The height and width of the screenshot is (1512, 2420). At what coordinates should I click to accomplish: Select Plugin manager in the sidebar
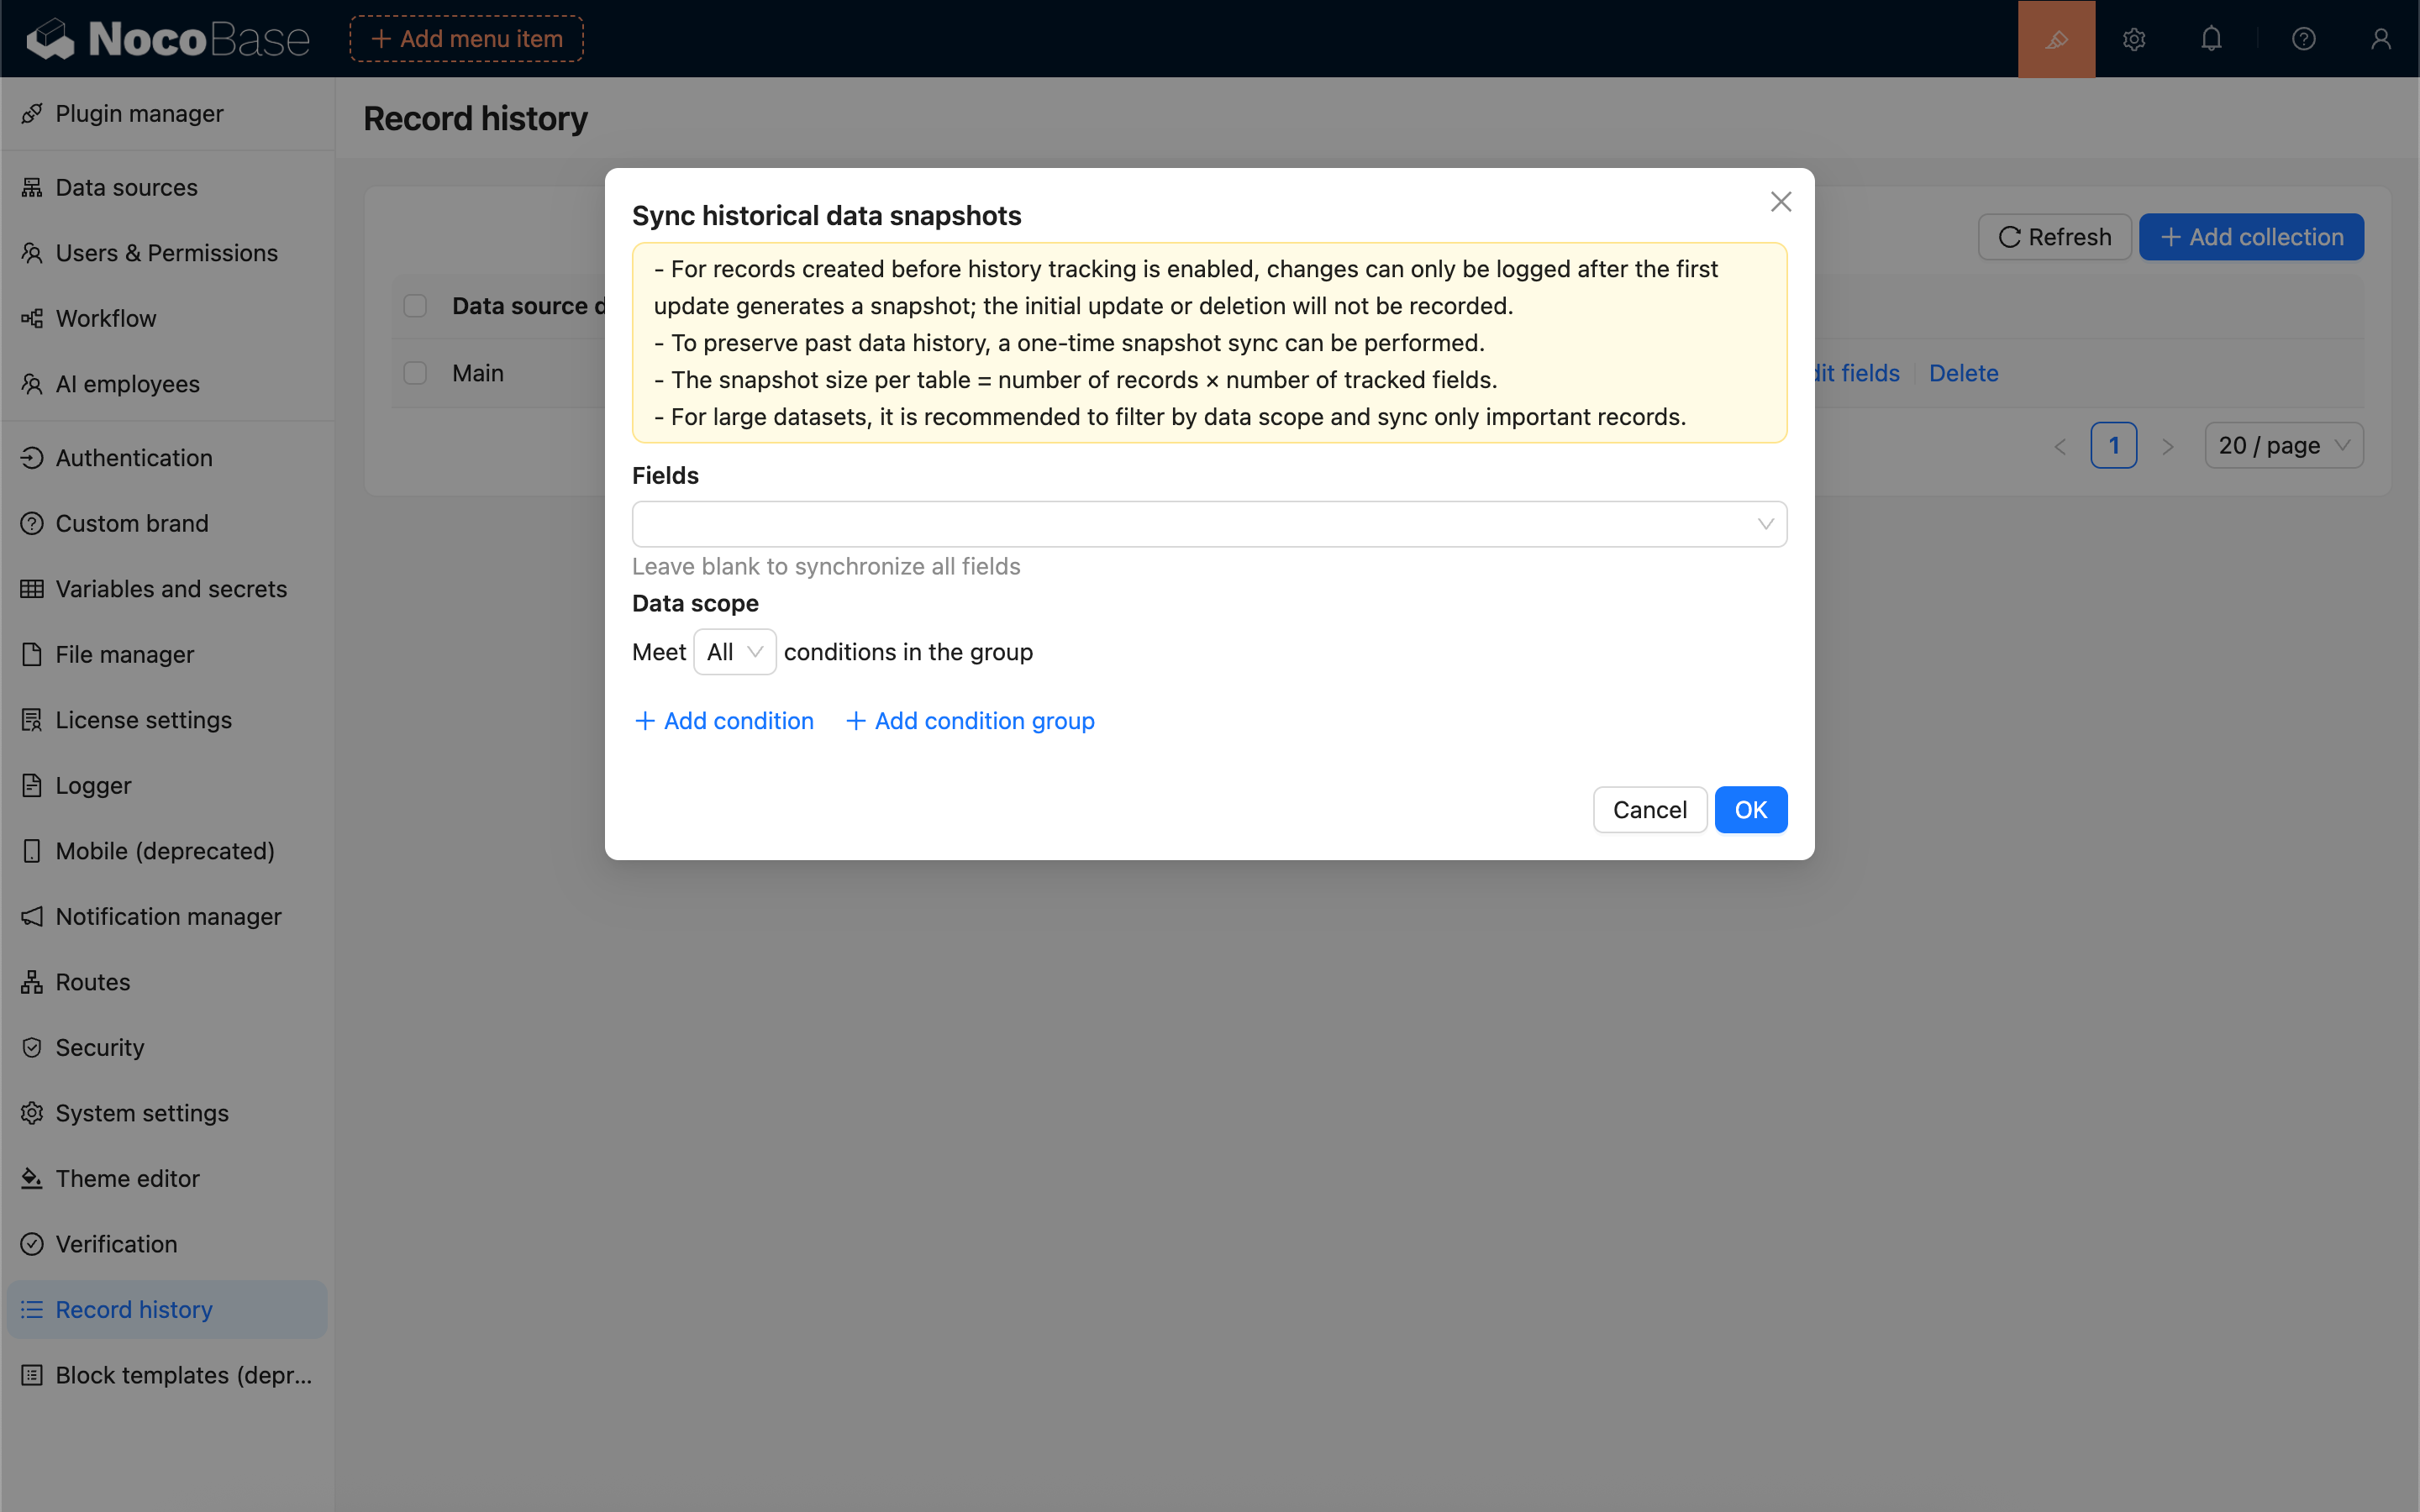pos(139,114)
